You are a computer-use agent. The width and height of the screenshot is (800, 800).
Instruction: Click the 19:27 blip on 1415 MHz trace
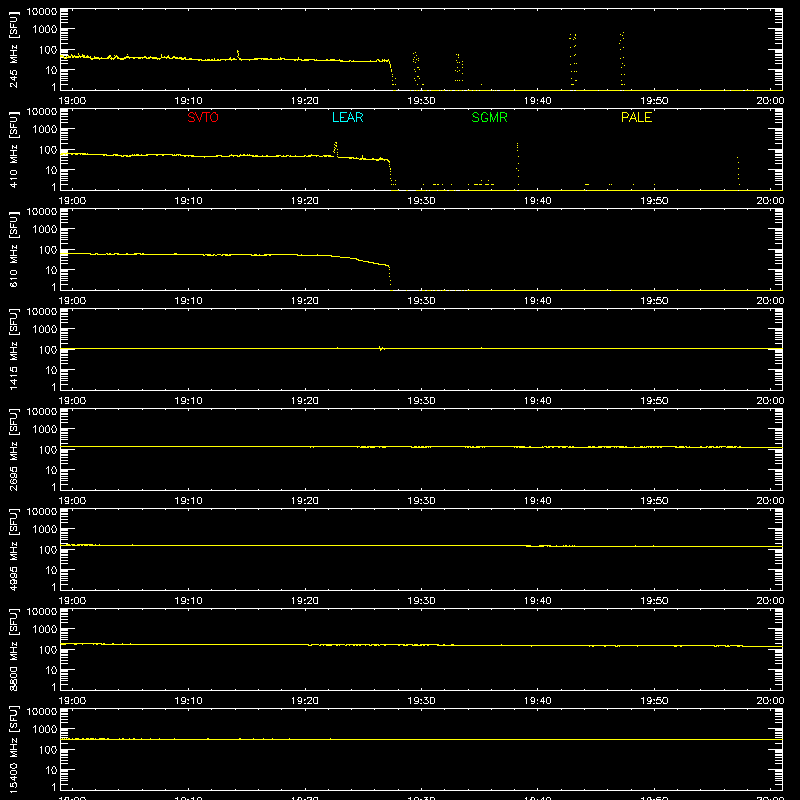click(x=381, y=348)
